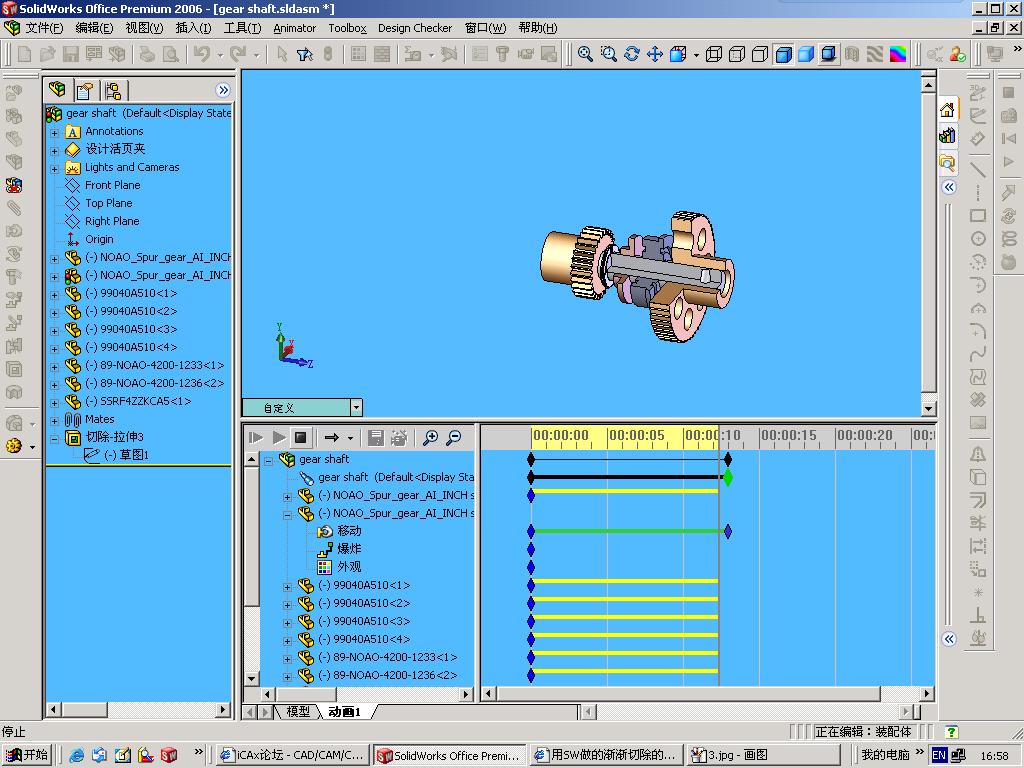
Task: Stop the animation playback
Action: click(301, 438)
